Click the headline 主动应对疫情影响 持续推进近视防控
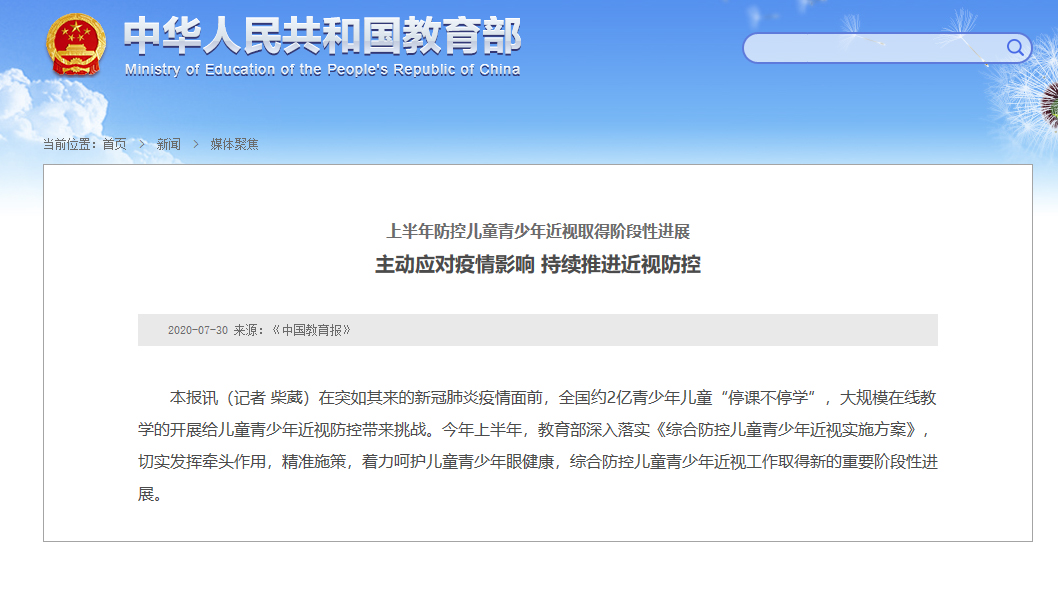1058x605 pixels. (537, 265)
